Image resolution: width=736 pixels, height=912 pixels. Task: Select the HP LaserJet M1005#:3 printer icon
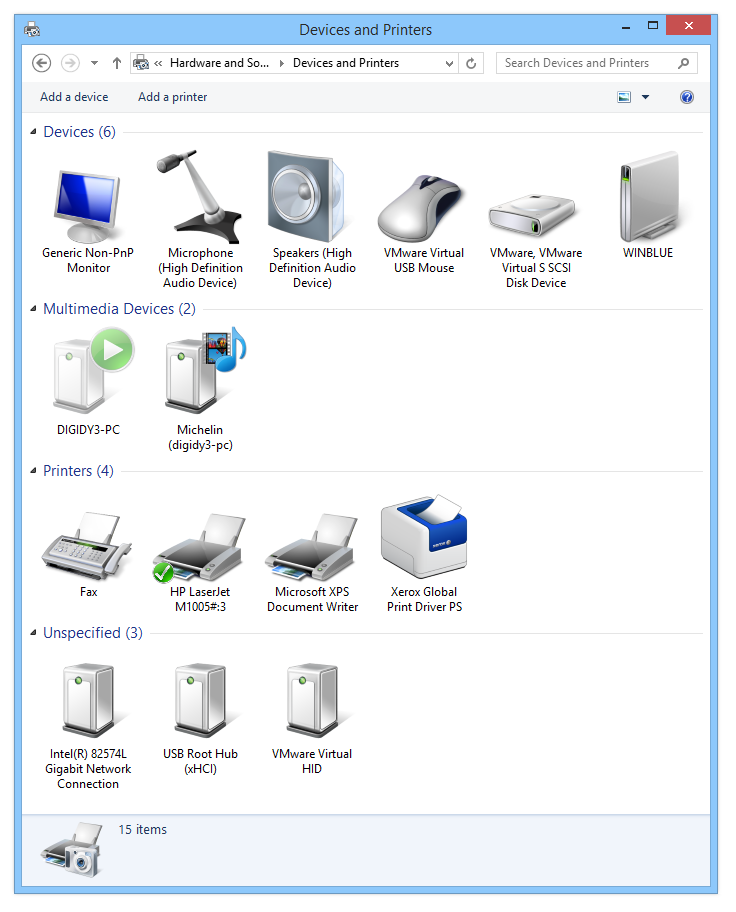[x=199, y=547]
